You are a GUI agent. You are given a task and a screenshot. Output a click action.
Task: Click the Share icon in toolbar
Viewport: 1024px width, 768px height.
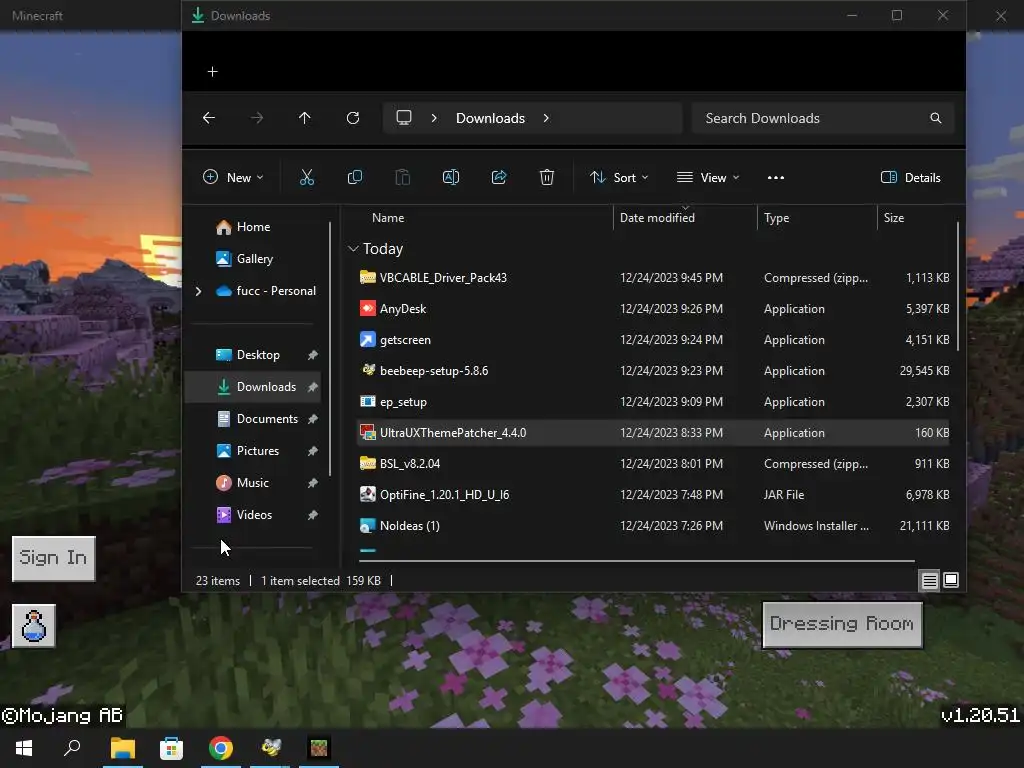point(499,177)
